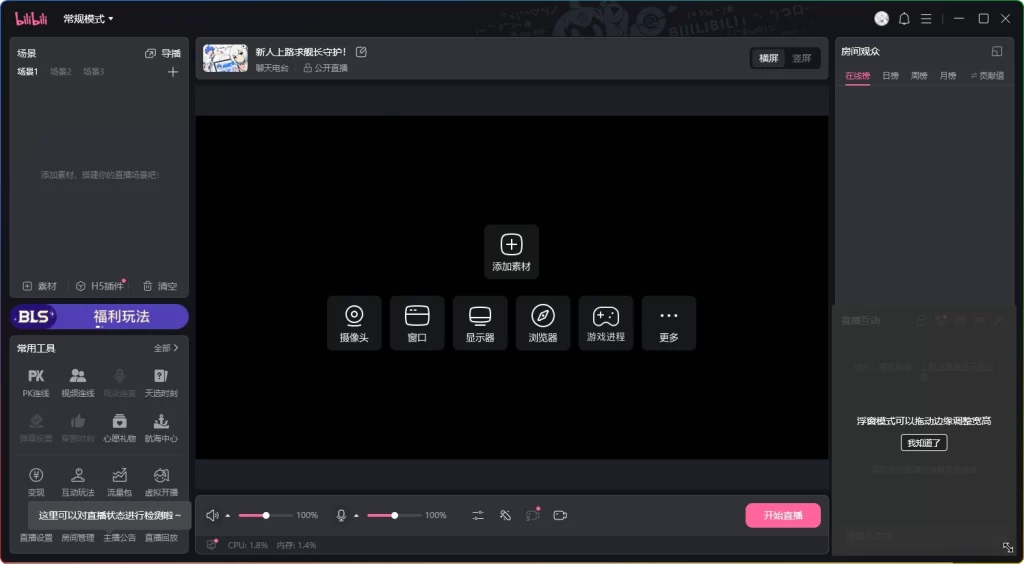Open 流量包 traffic pack tool
1024x564 pixels.
click(120, 482)
